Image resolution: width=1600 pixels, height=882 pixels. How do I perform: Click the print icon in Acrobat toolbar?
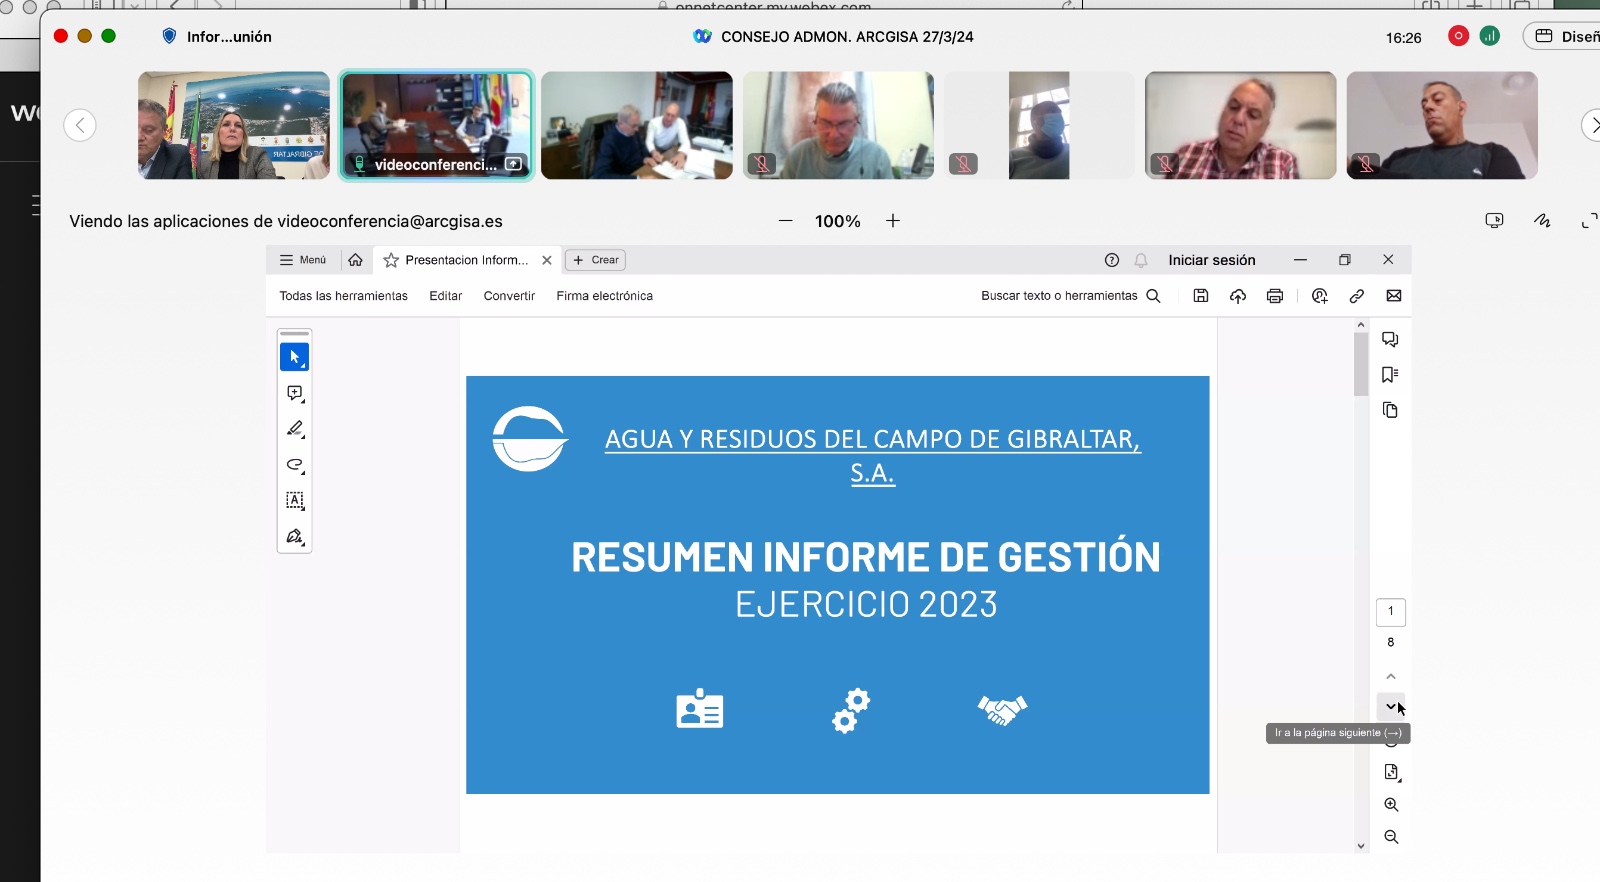[1274, 296]
